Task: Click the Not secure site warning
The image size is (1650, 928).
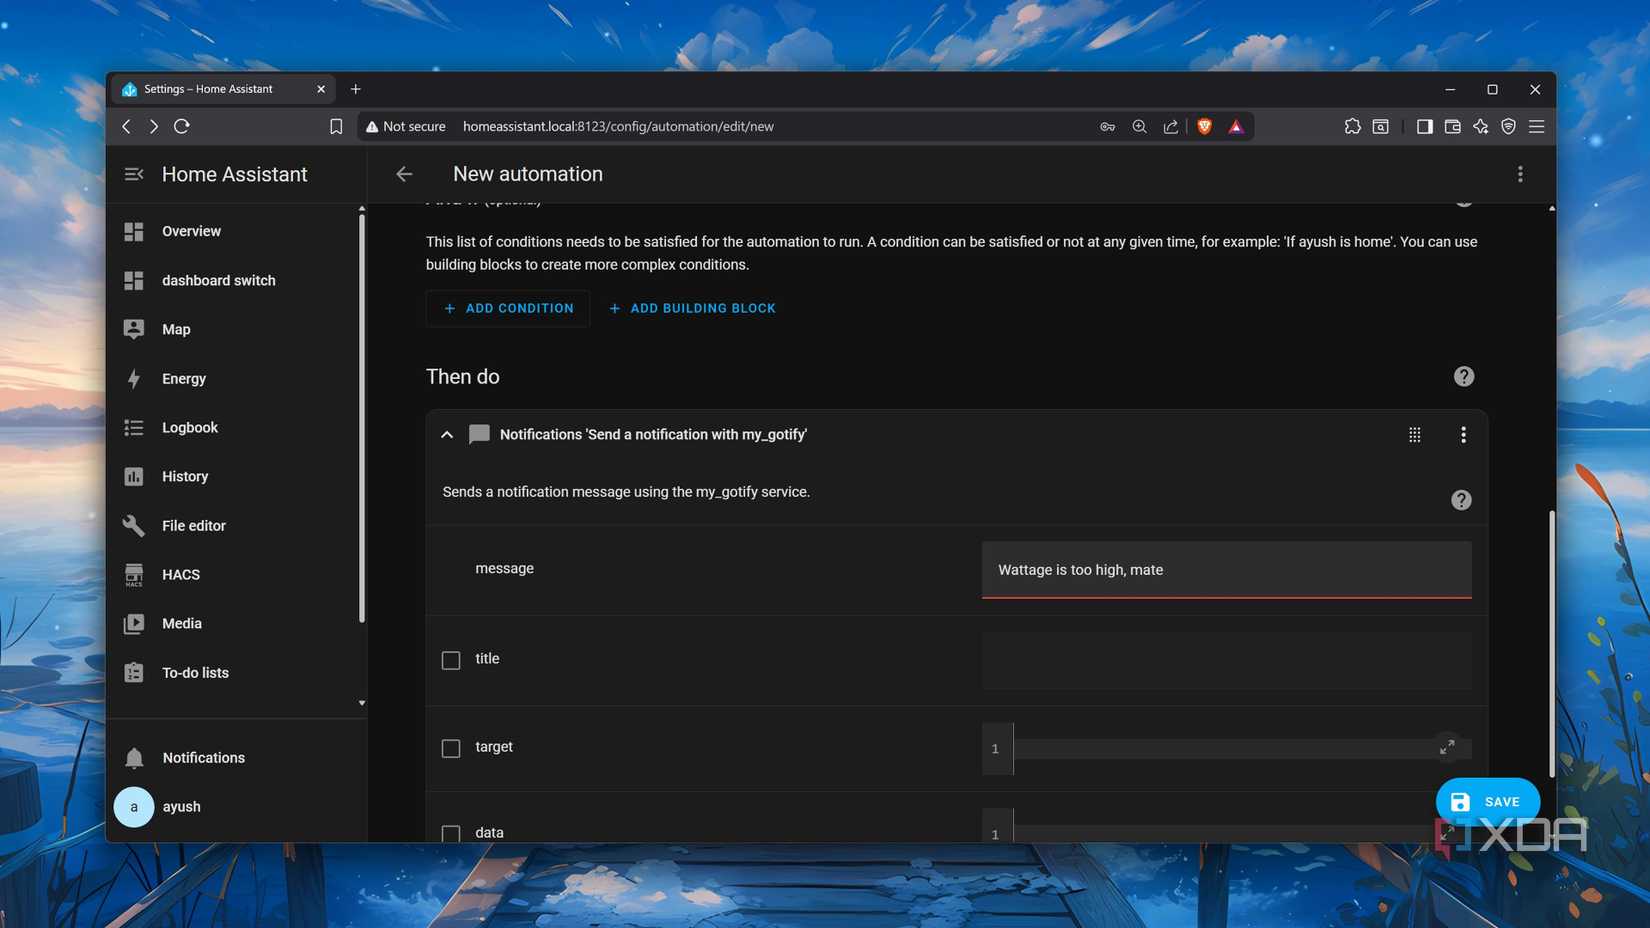Action: coord(405,126)
